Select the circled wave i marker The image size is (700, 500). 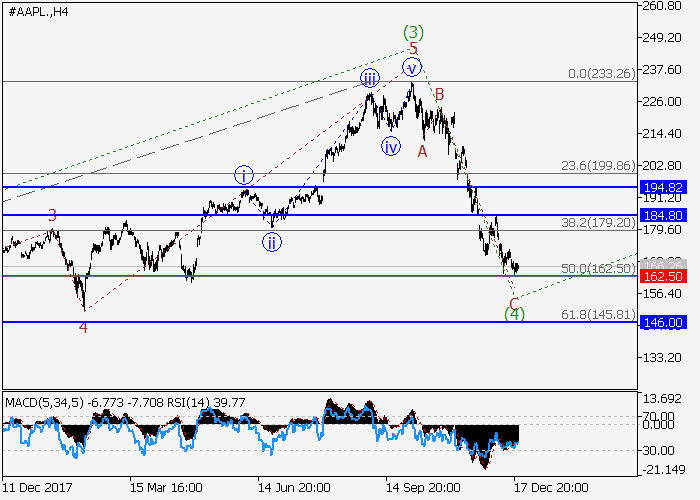pyautogui.click(x=245, y=176)
